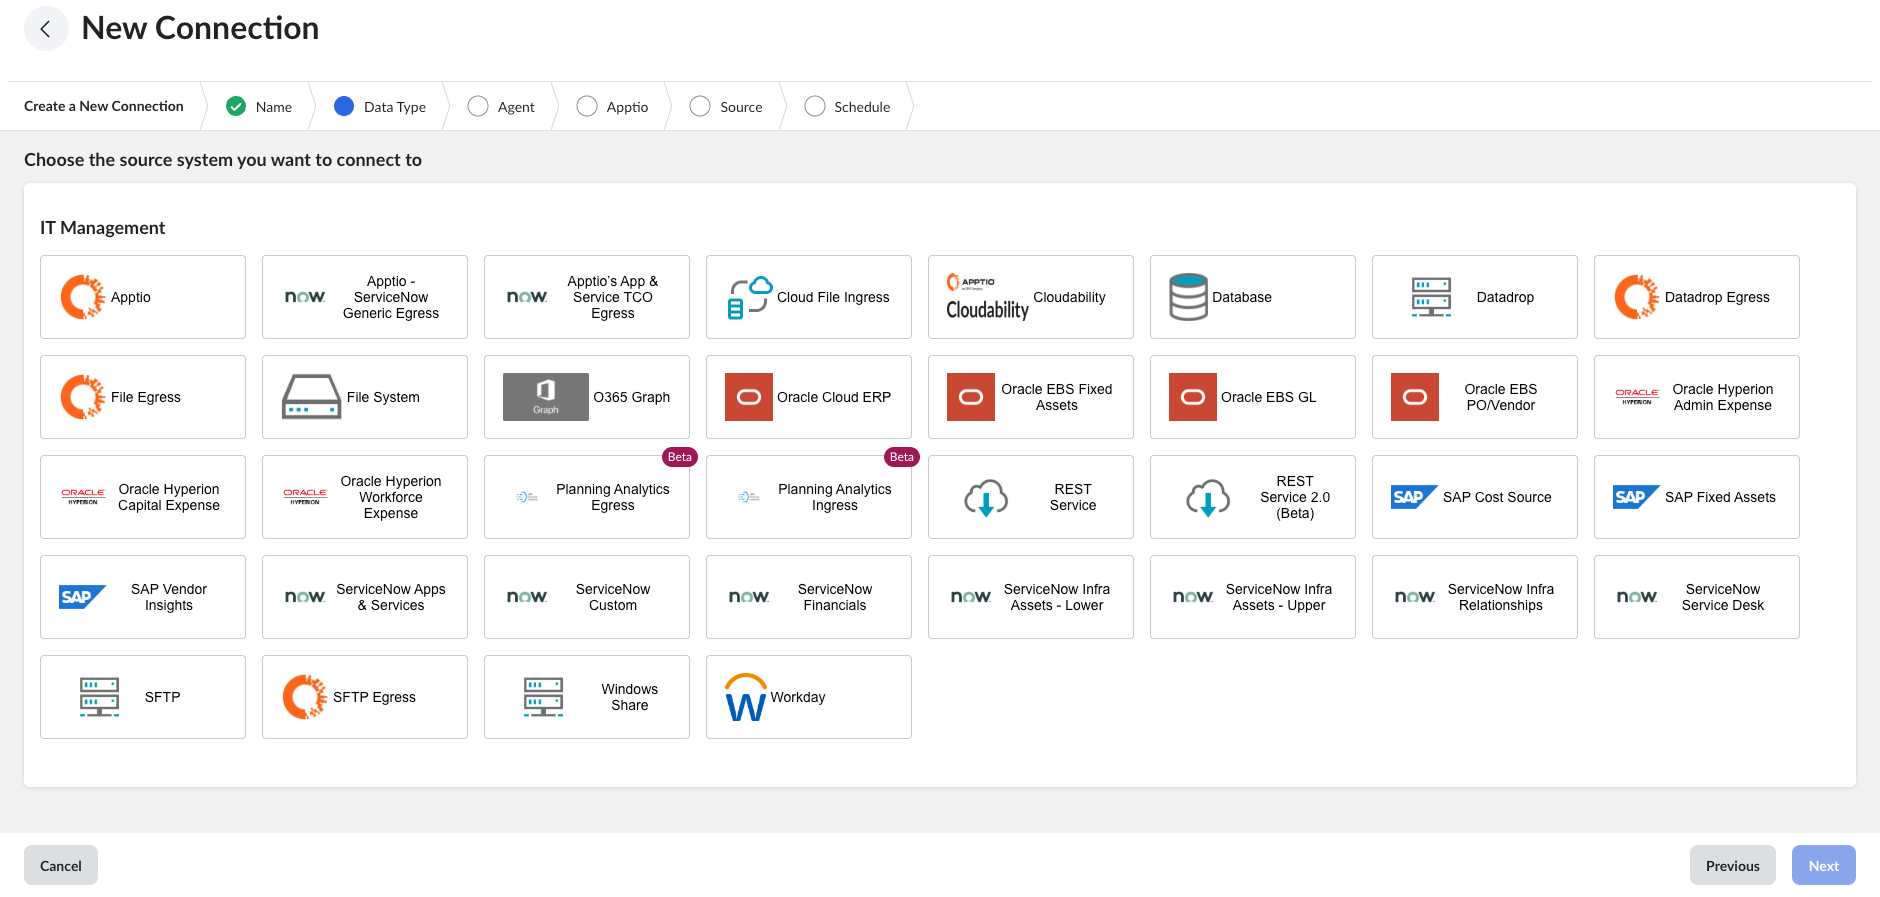Select ServiceNow Apps & Services tile text
This screenshot has width=1880, height=897.
tap(391, 597)
